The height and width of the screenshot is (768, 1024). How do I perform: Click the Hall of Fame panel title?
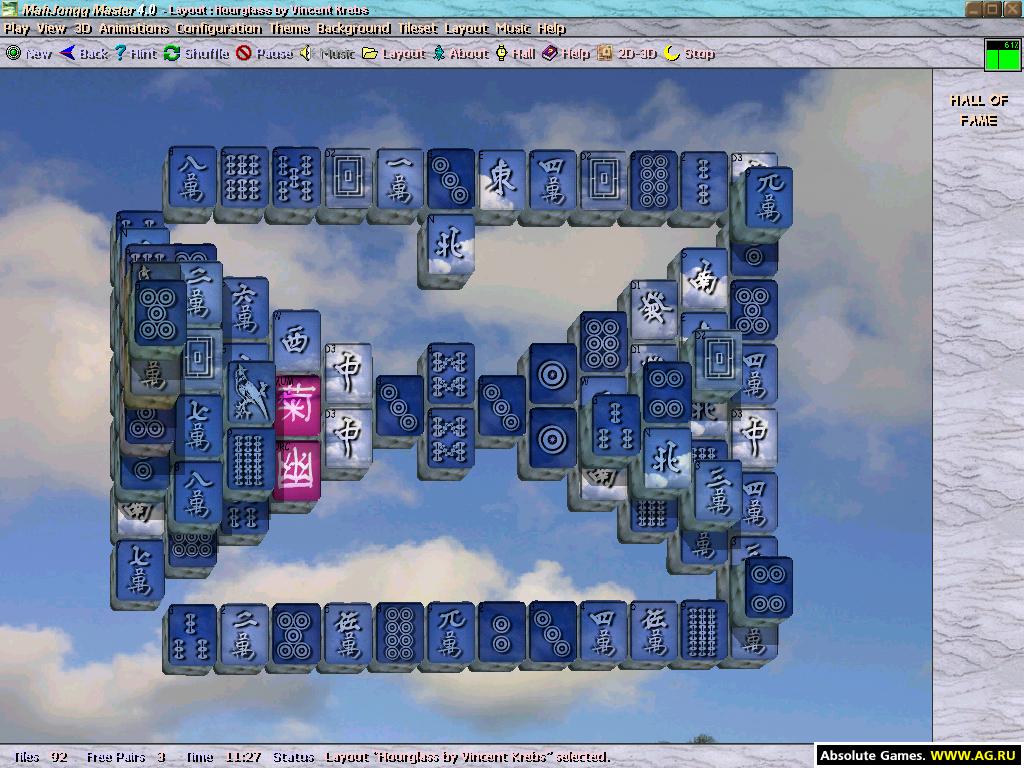[x=978, y=110]
